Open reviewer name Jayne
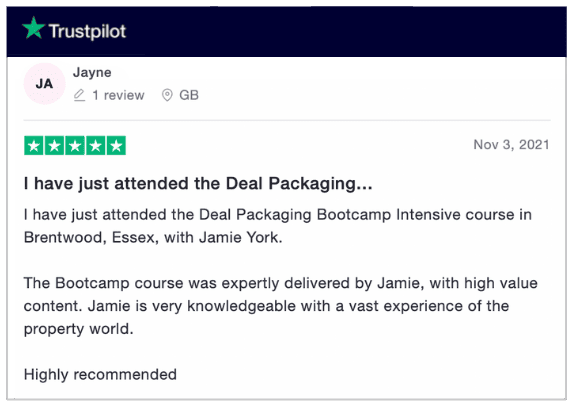 coord(92,72)
